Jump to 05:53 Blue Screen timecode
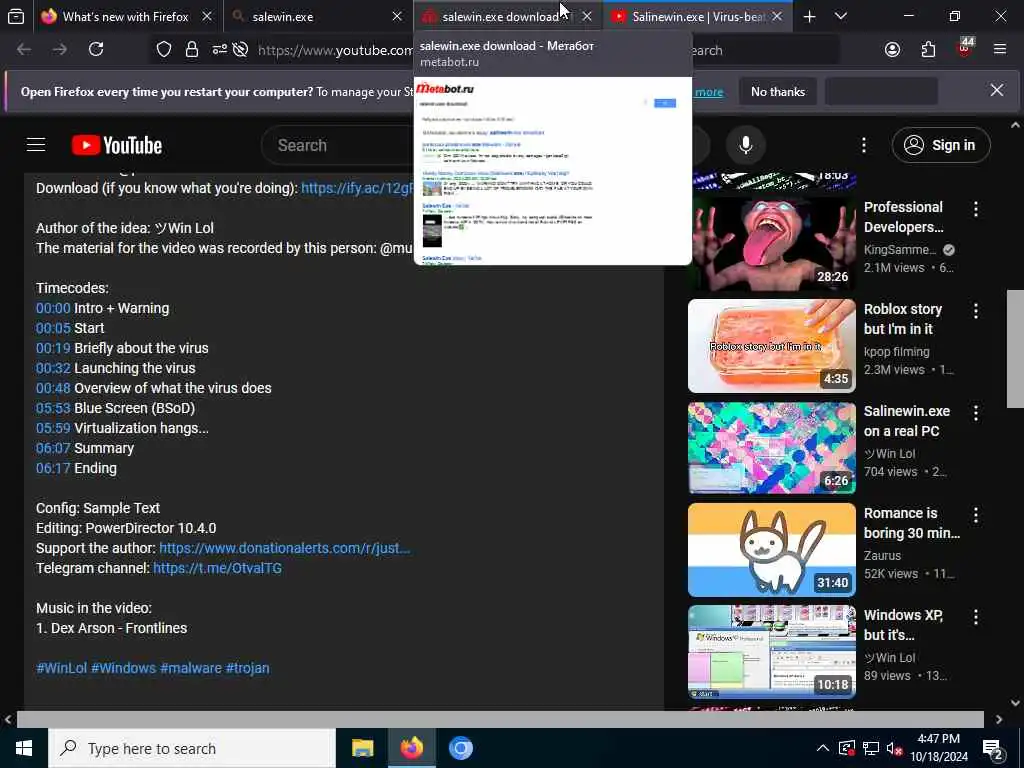The height and width of the screenshot is (768, 1024). (x=53, y=408)
